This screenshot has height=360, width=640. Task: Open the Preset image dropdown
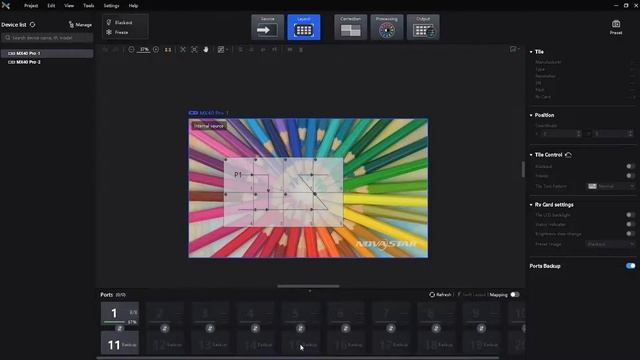[x=611, y=244]
